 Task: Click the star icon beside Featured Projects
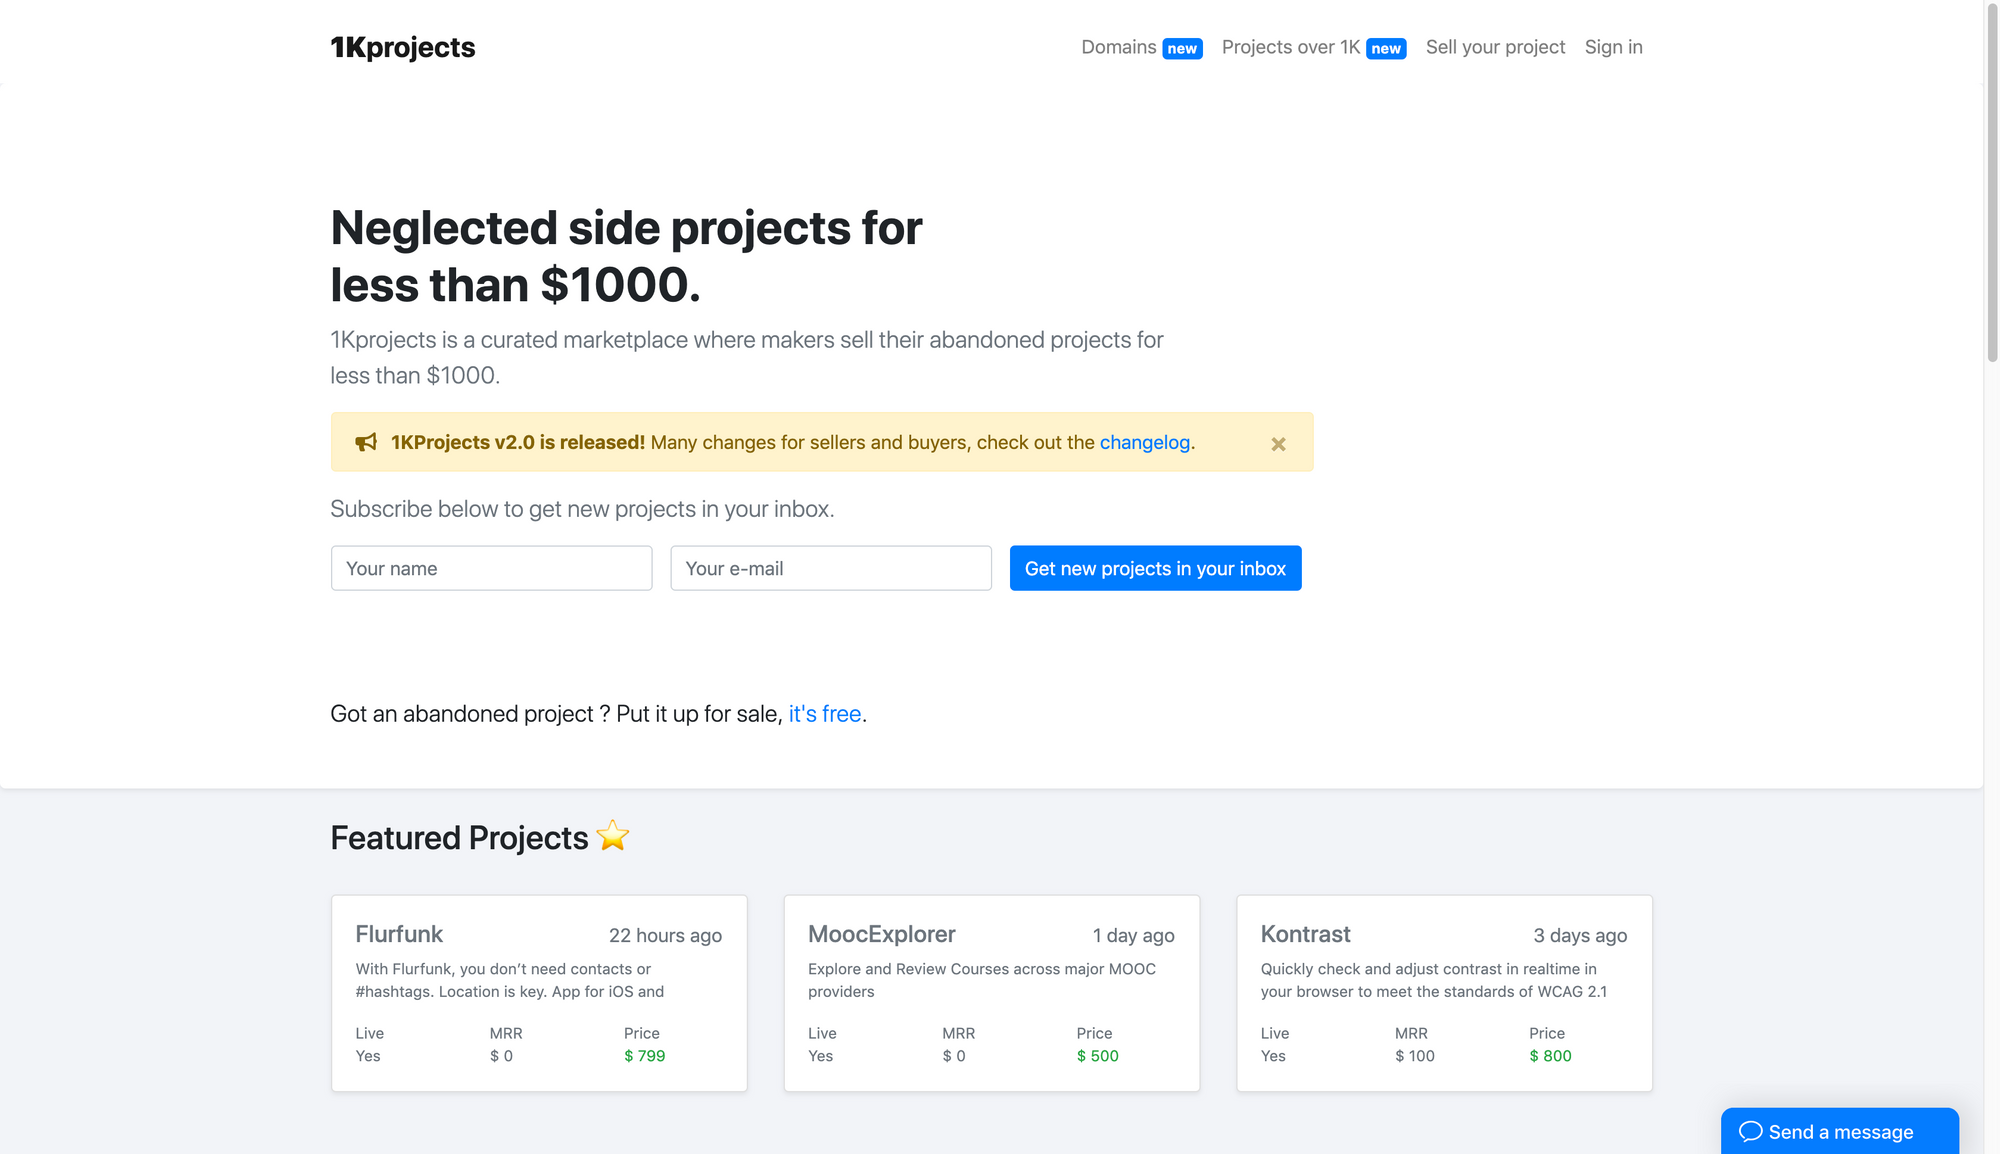pyautogui.click(x=613, y=836)
